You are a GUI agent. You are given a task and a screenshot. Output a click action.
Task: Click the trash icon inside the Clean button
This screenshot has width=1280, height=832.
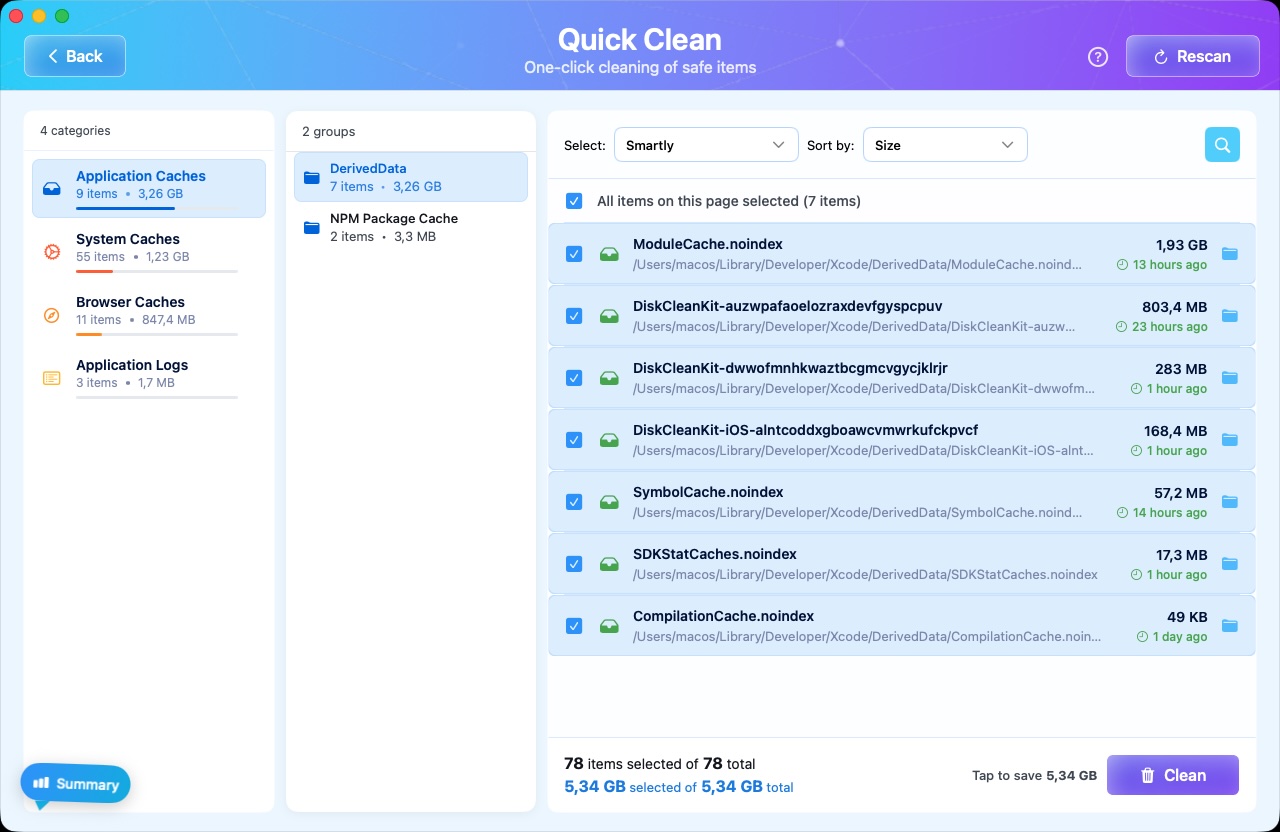tap(1148, 775)
